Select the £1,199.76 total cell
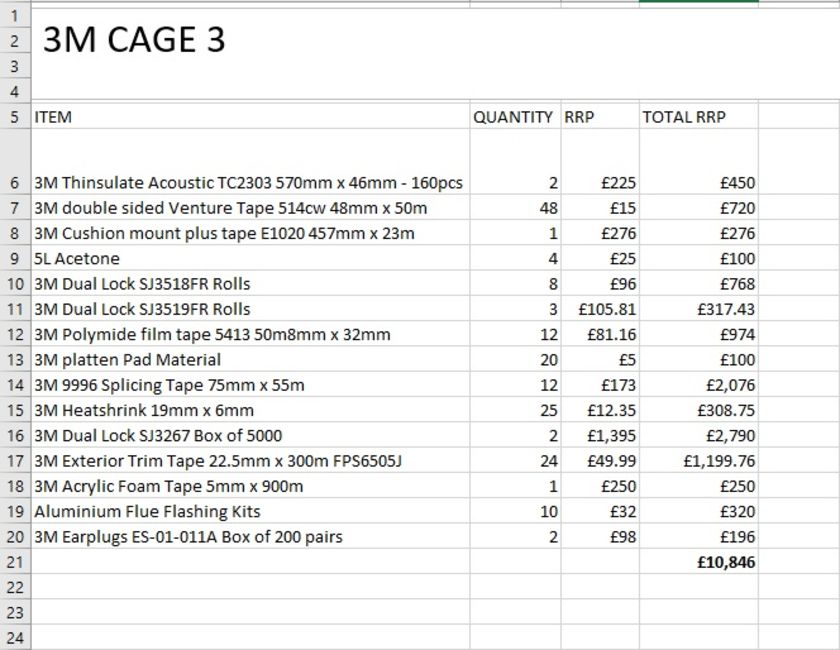Screen dimensions: 840x650 tap(720, 461)
